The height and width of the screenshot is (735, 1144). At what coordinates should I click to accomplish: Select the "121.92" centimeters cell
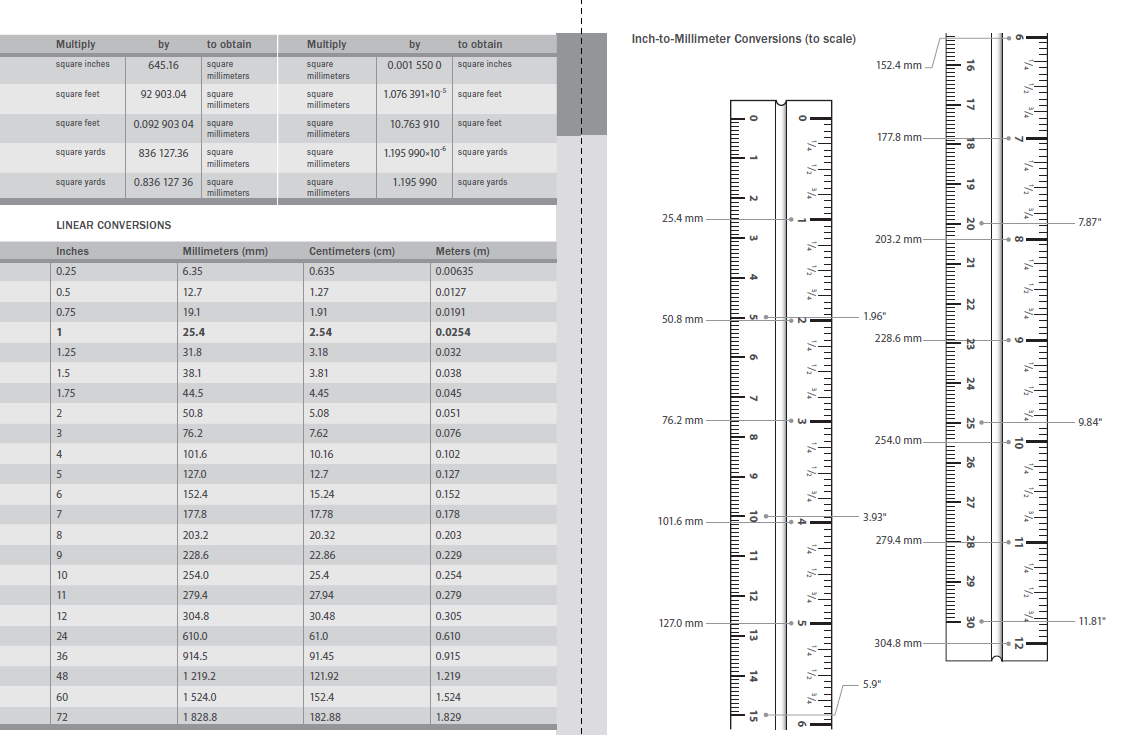(324, 677)
